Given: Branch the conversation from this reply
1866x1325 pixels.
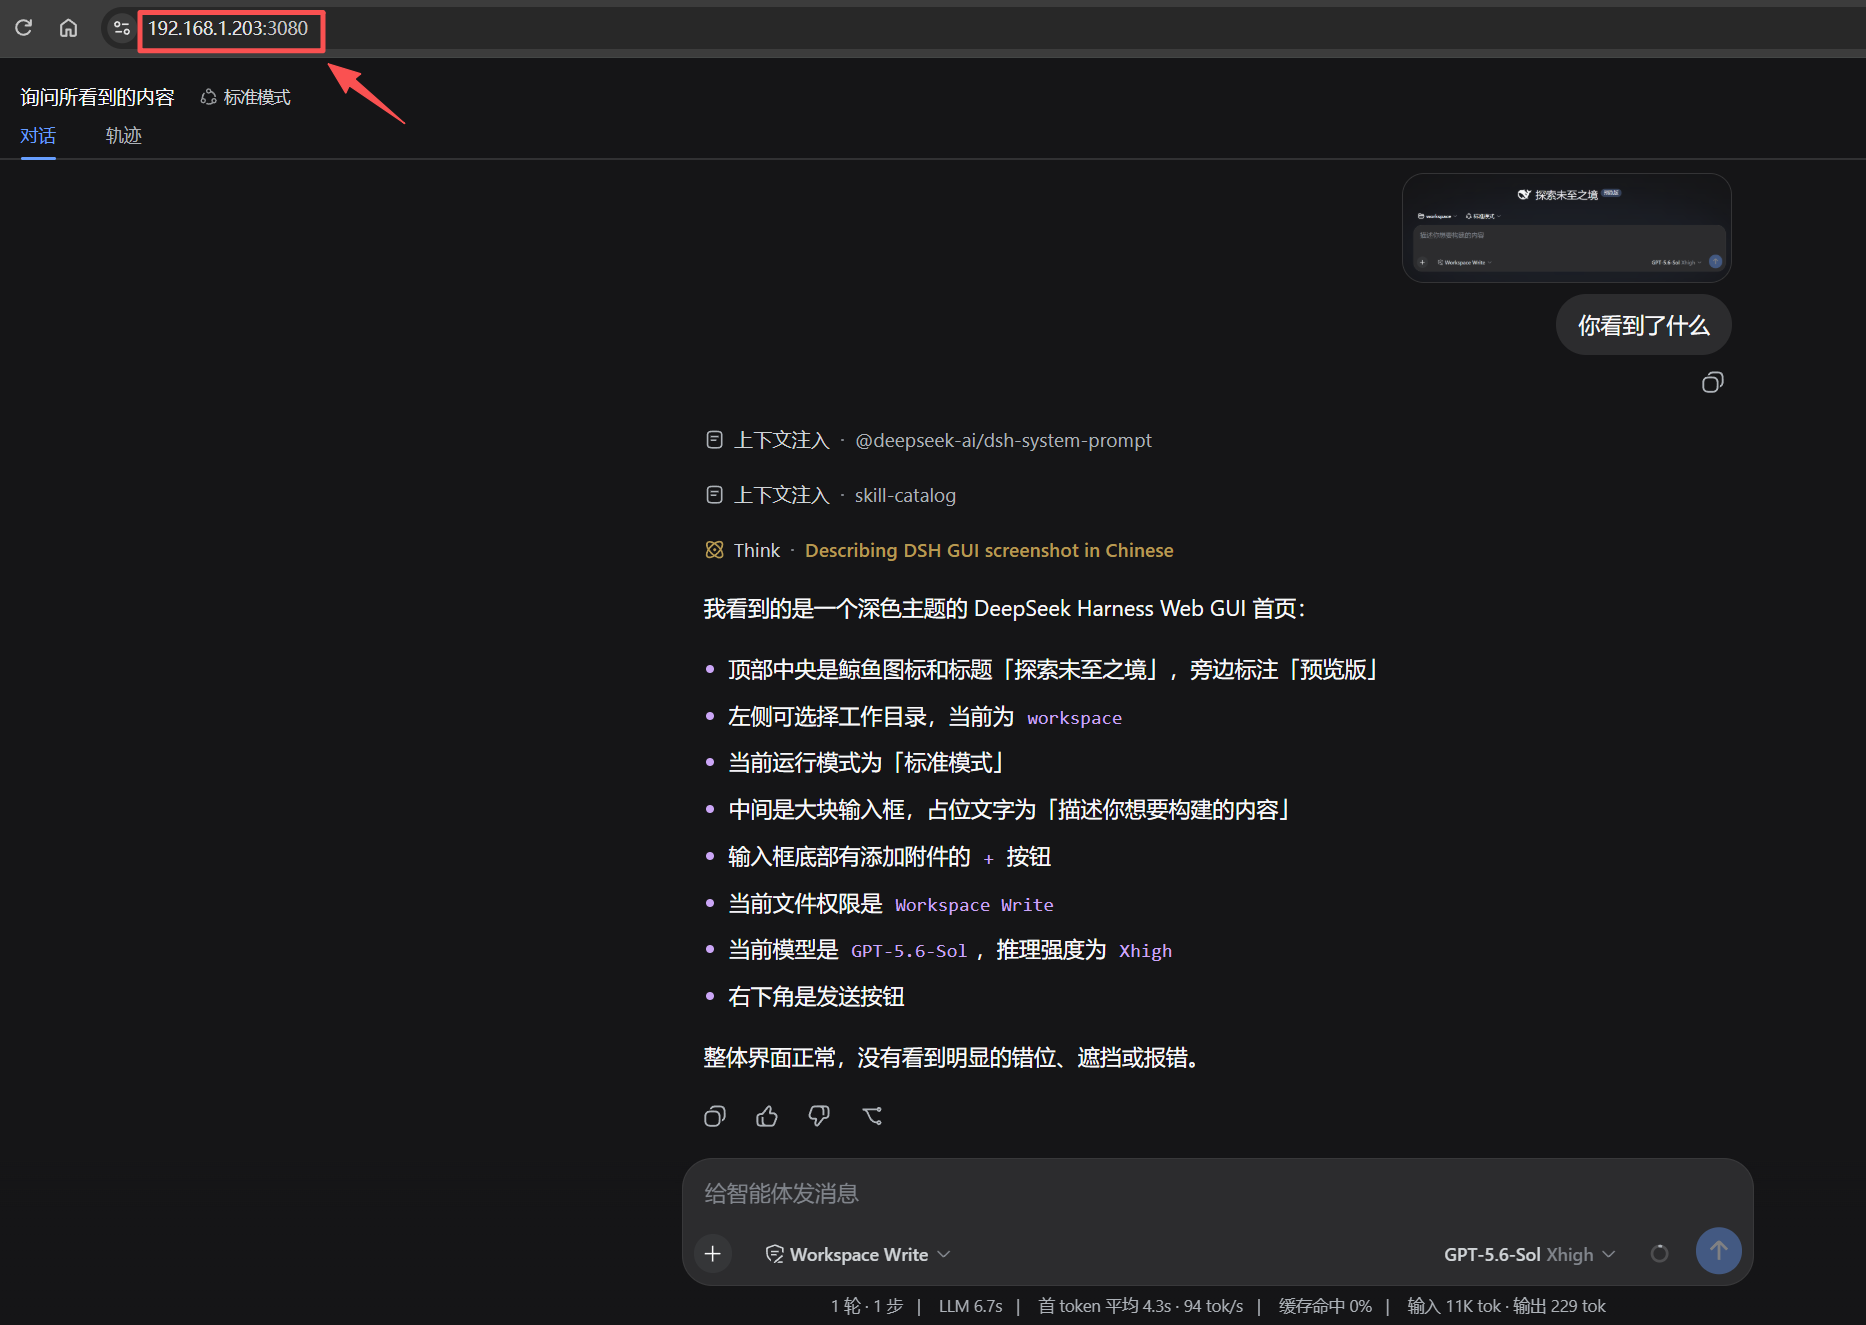Looking at the screenshot, I should [x=872, y=1116].
